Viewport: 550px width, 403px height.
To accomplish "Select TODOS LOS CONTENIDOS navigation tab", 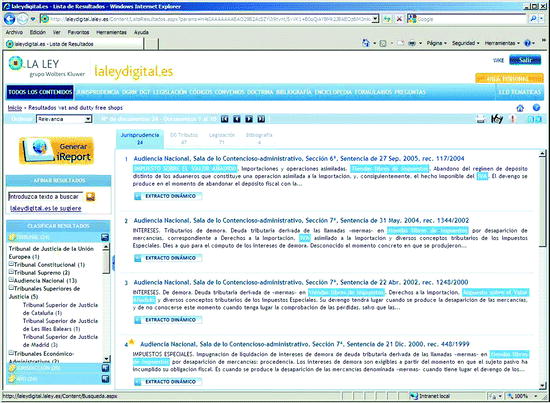I will tap(40, 92).
